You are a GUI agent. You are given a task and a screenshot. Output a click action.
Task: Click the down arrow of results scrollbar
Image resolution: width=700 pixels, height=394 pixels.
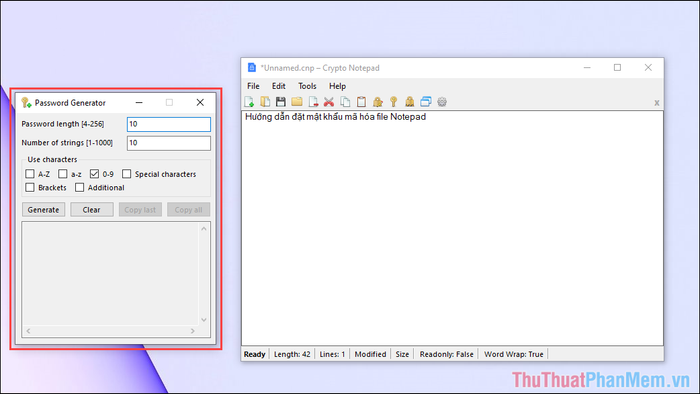click(x=204, y=319)
